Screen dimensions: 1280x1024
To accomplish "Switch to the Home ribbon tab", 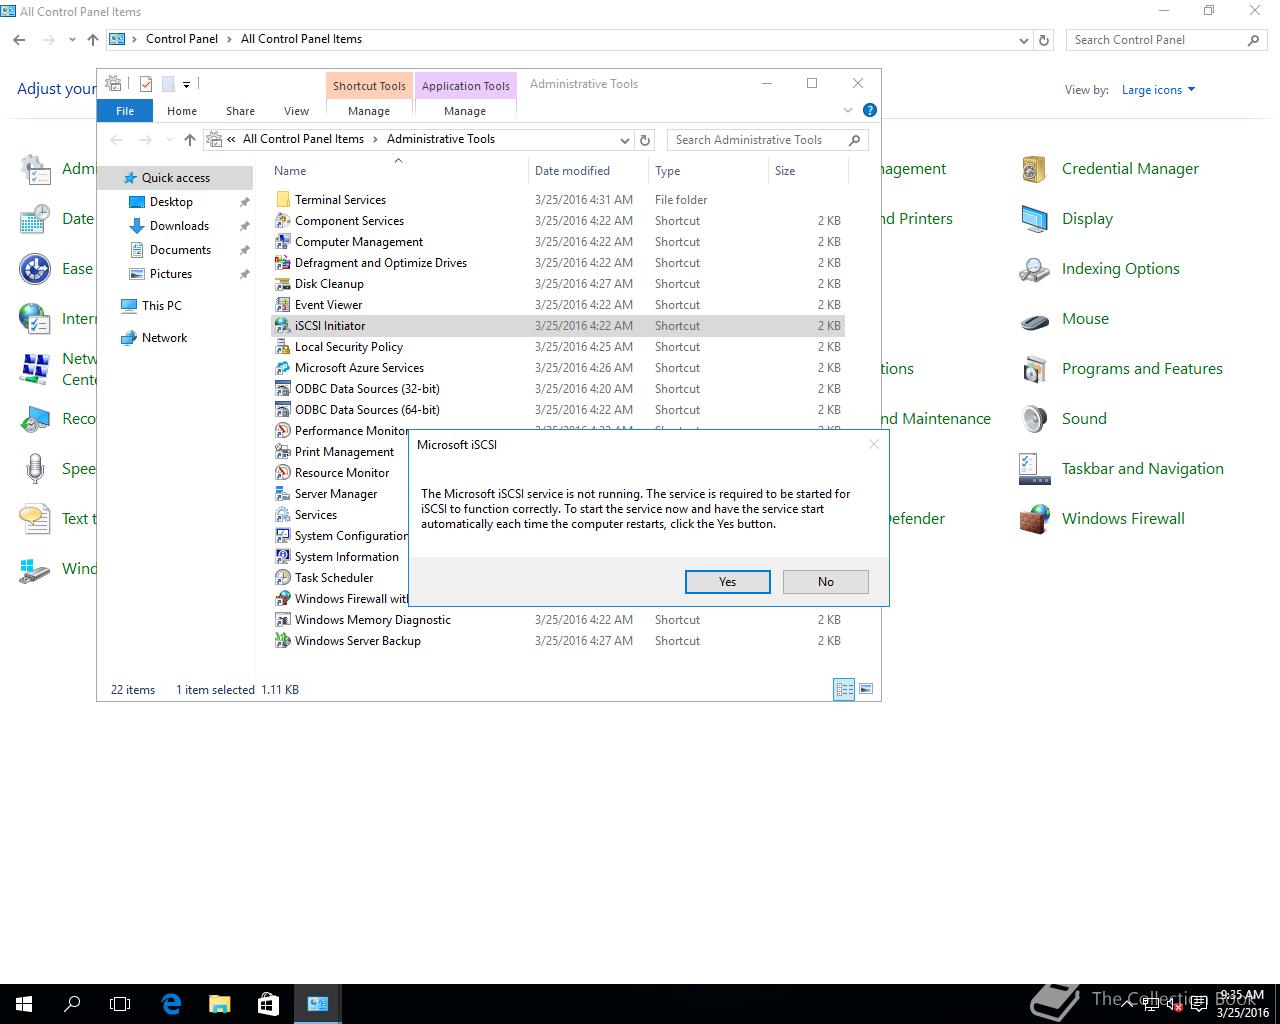I will coord(182,111).
